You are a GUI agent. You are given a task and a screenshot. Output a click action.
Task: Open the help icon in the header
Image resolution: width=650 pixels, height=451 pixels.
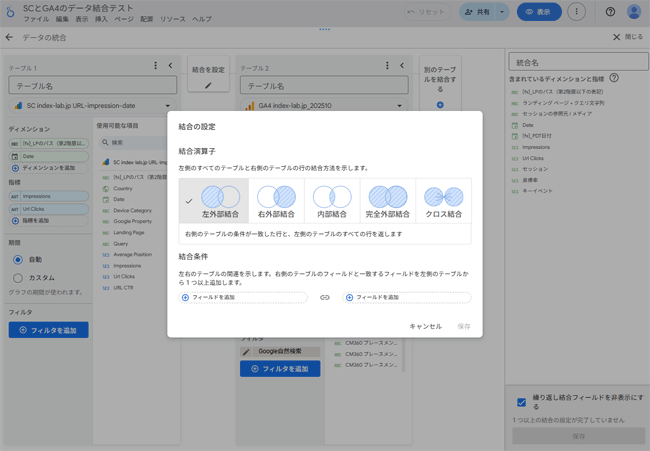pyautogui.click(x=610, y=12)
